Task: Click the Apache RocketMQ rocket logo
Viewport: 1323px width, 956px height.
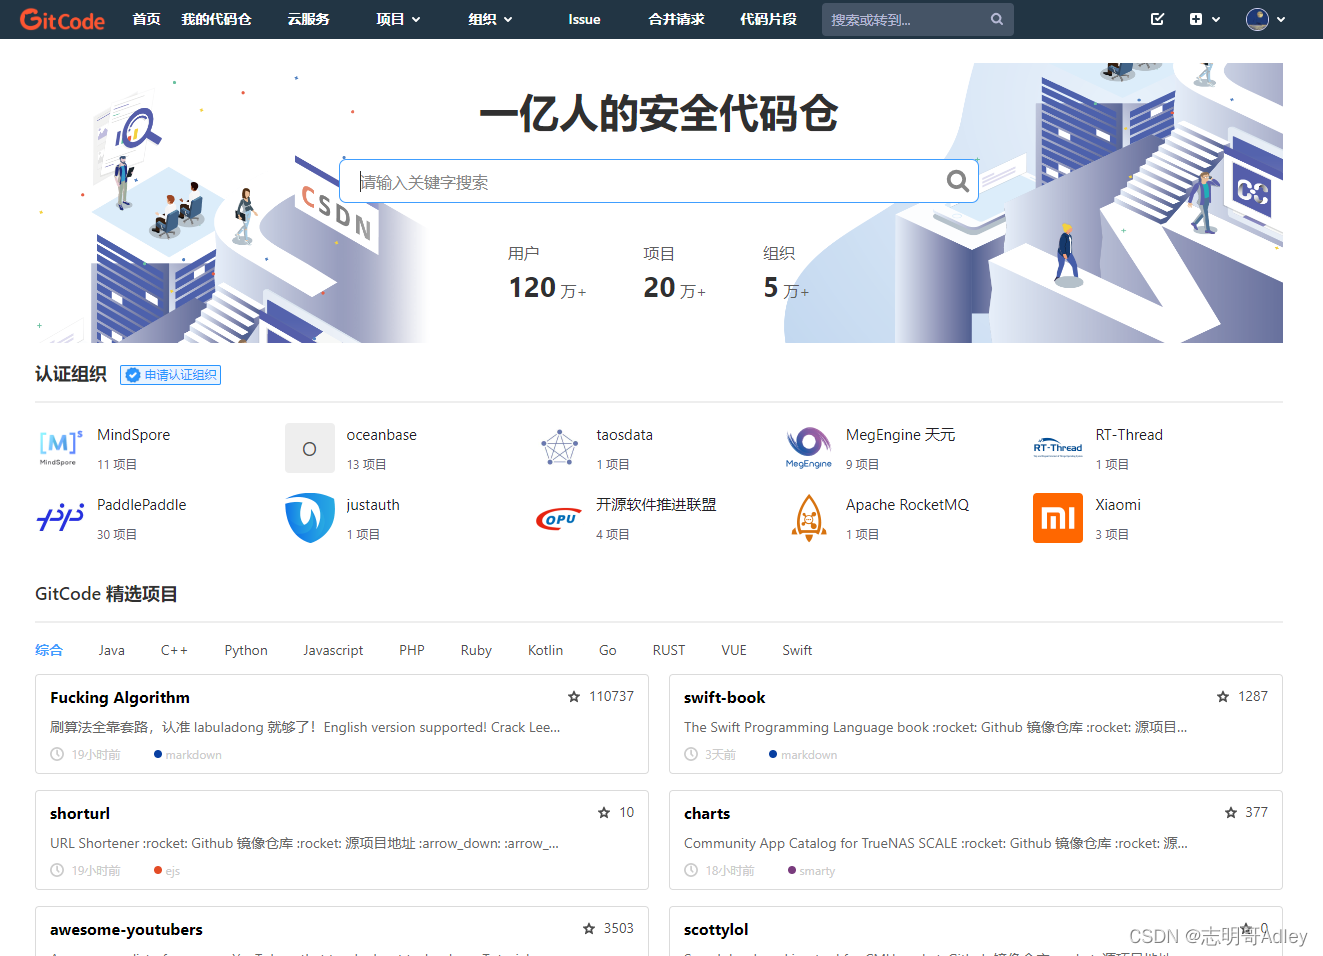Action: click(809, 518)
